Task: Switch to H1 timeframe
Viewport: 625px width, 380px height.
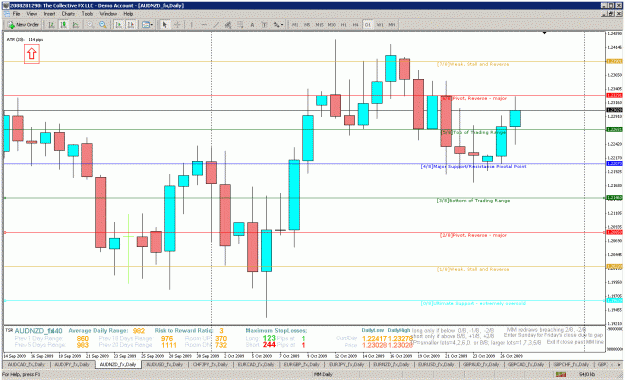Action: (344, 25)
